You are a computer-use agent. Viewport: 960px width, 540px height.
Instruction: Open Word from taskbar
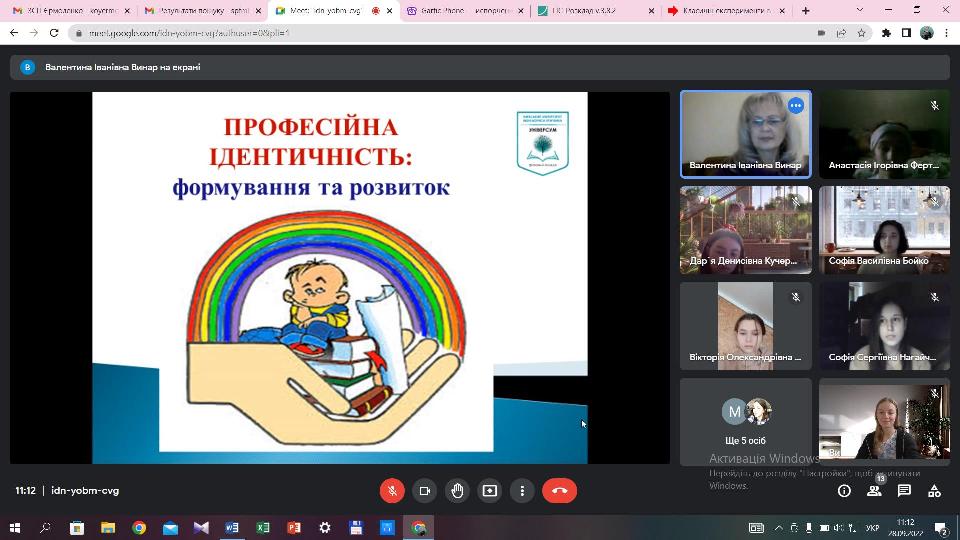click(232, 528)
